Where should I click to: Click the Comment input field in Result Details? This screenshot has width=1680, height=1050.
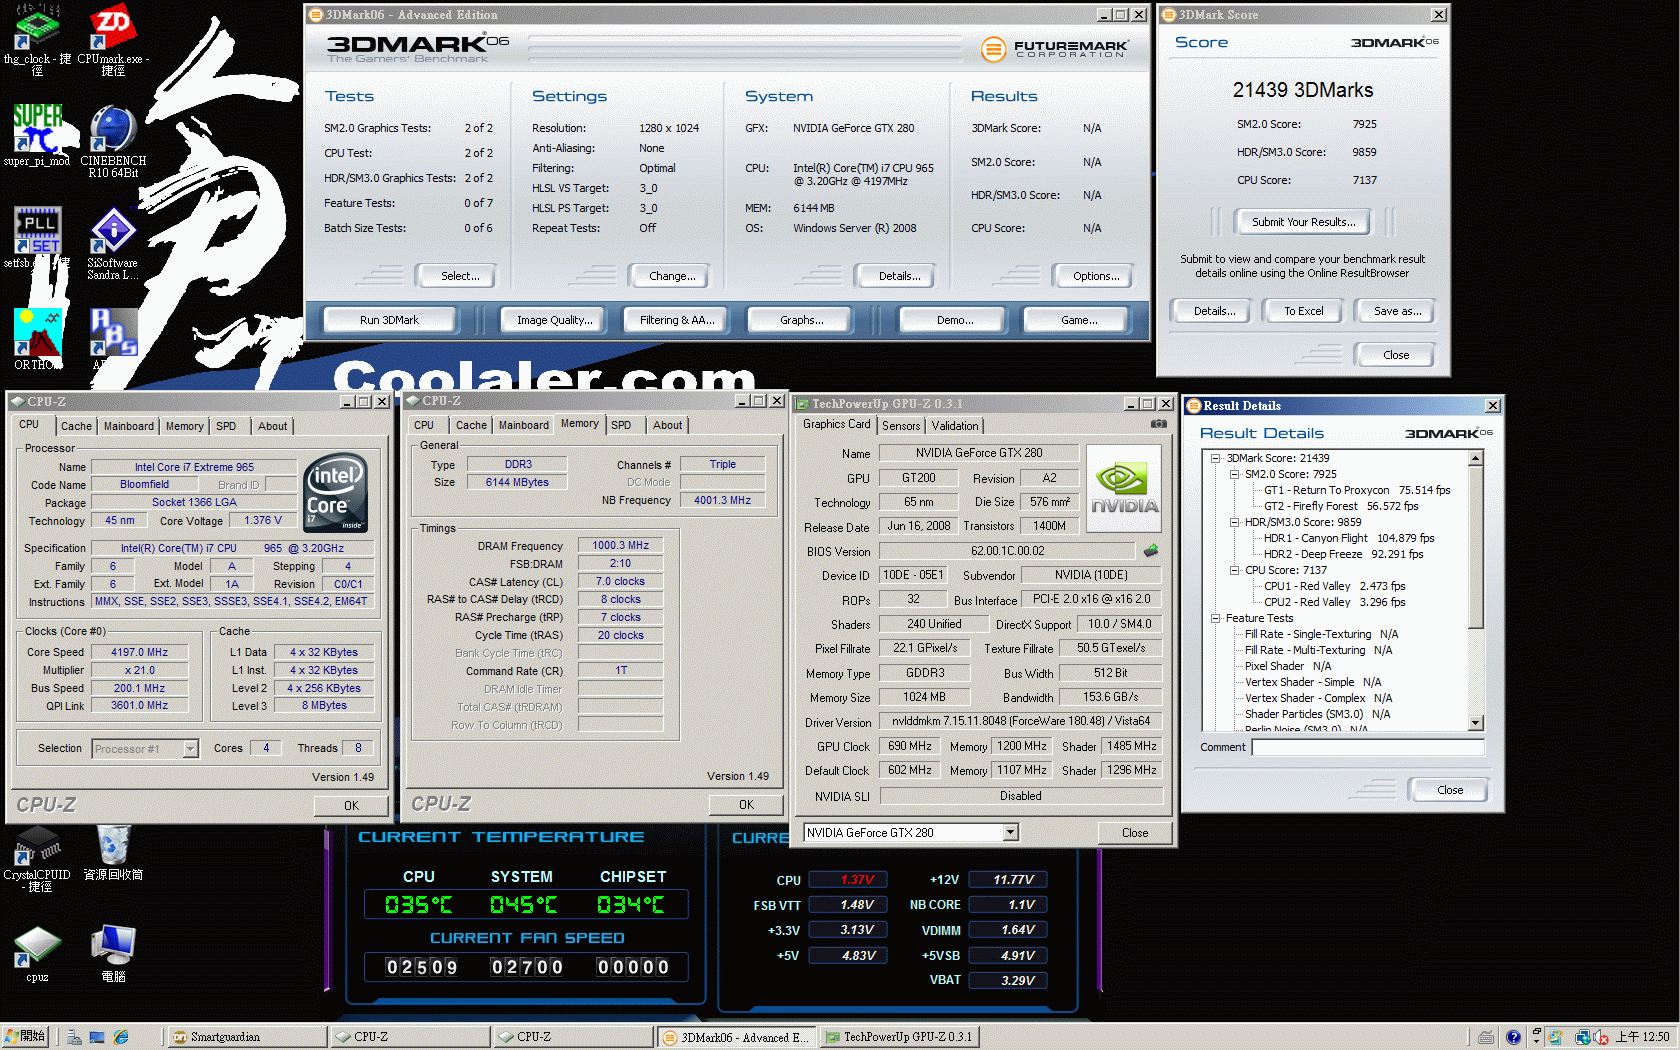point(1368,747)
